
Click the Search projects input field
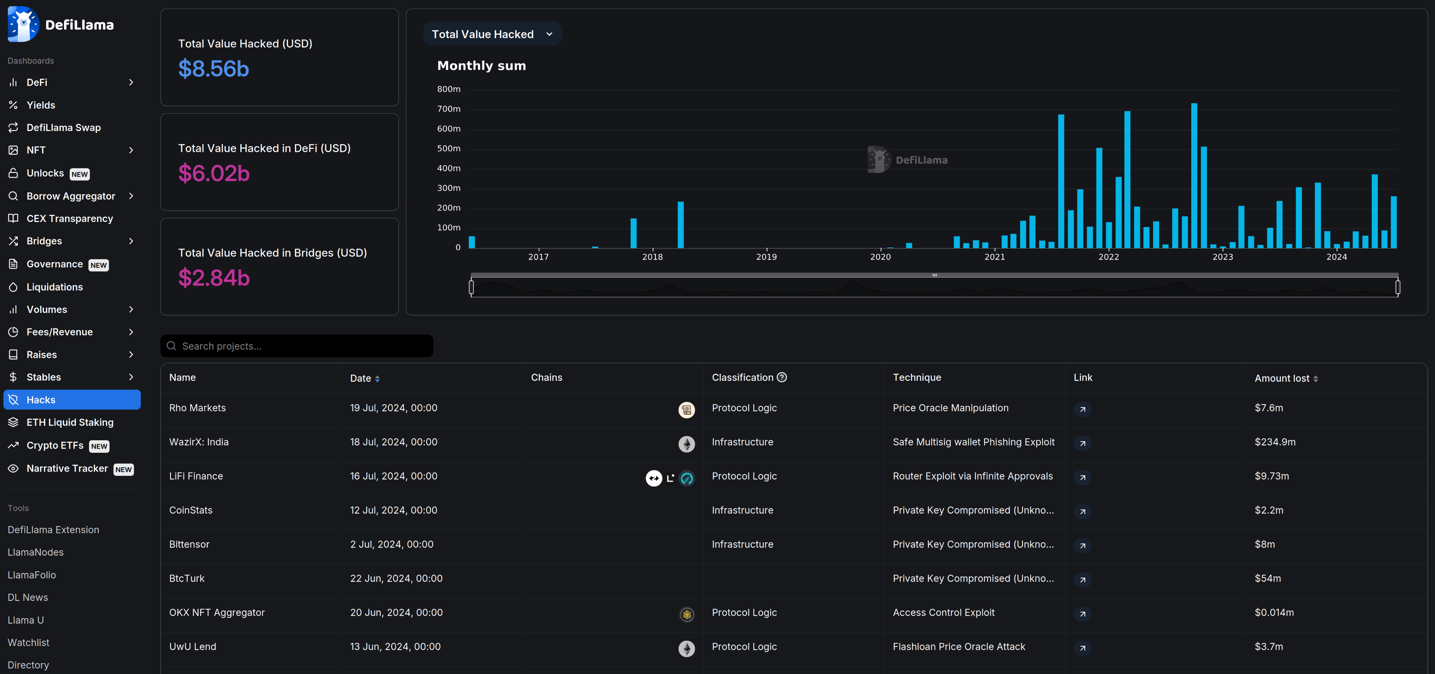(x=300, y=346)
